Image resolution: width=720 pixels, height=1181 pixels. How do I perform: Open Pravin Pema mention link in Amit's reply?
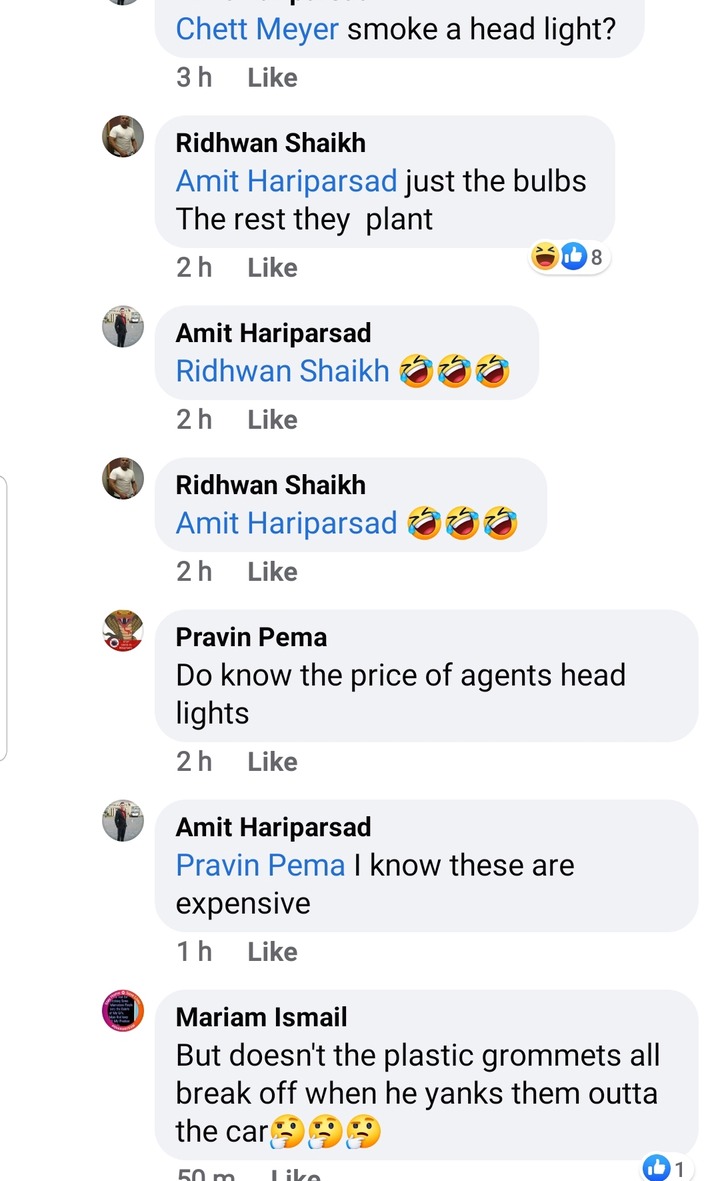(260, 865)
